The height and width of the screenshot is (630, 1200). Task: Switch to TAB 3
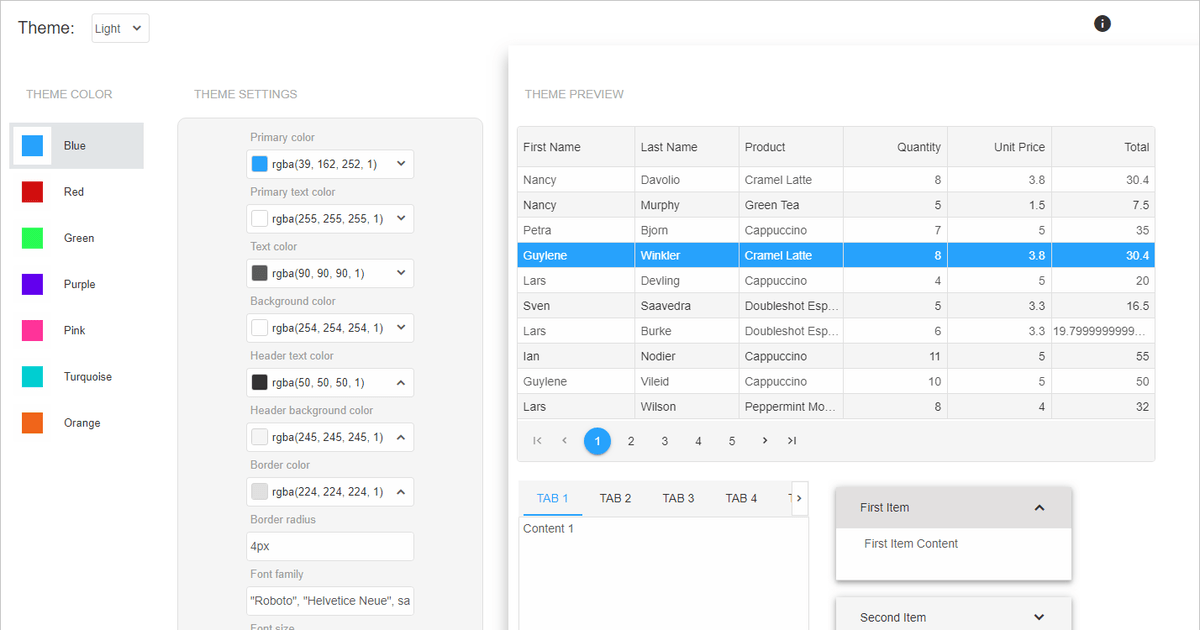(678, 498)
